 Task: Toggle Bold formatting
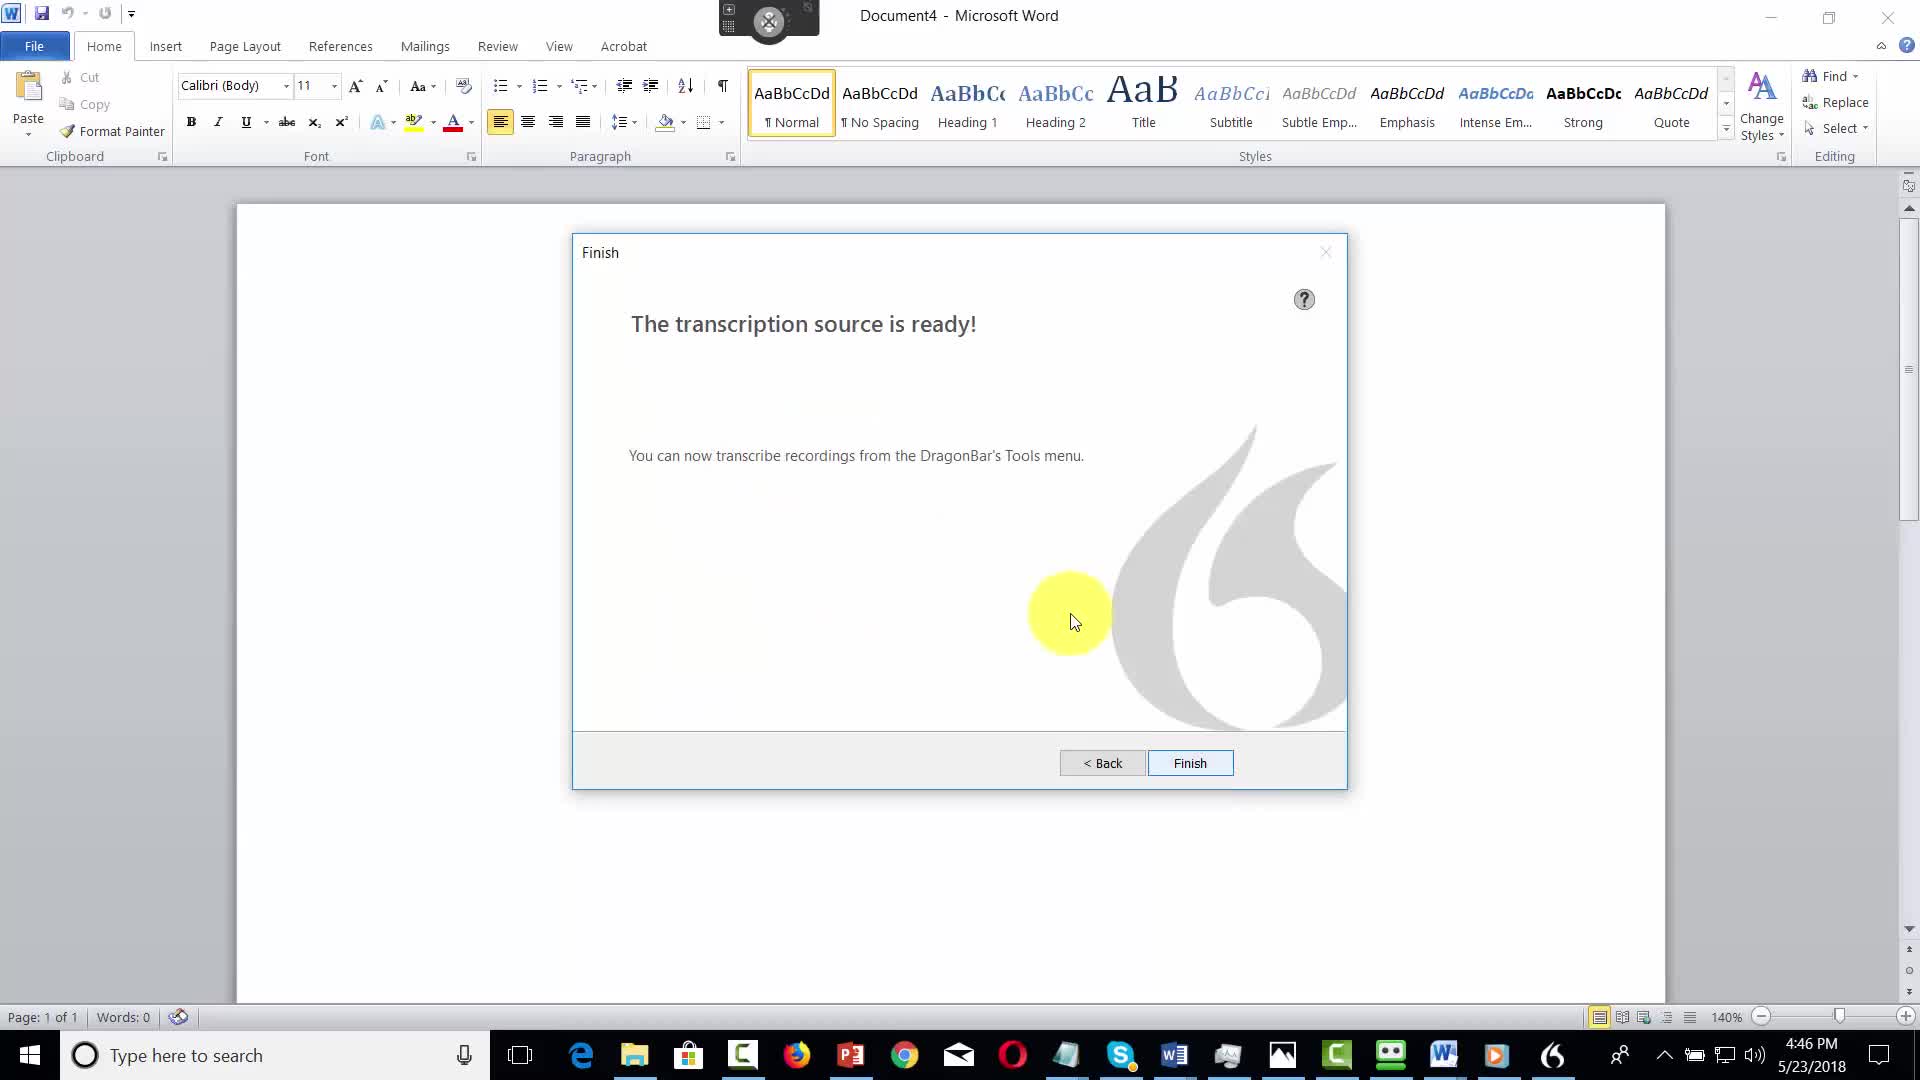coord(191,122)
